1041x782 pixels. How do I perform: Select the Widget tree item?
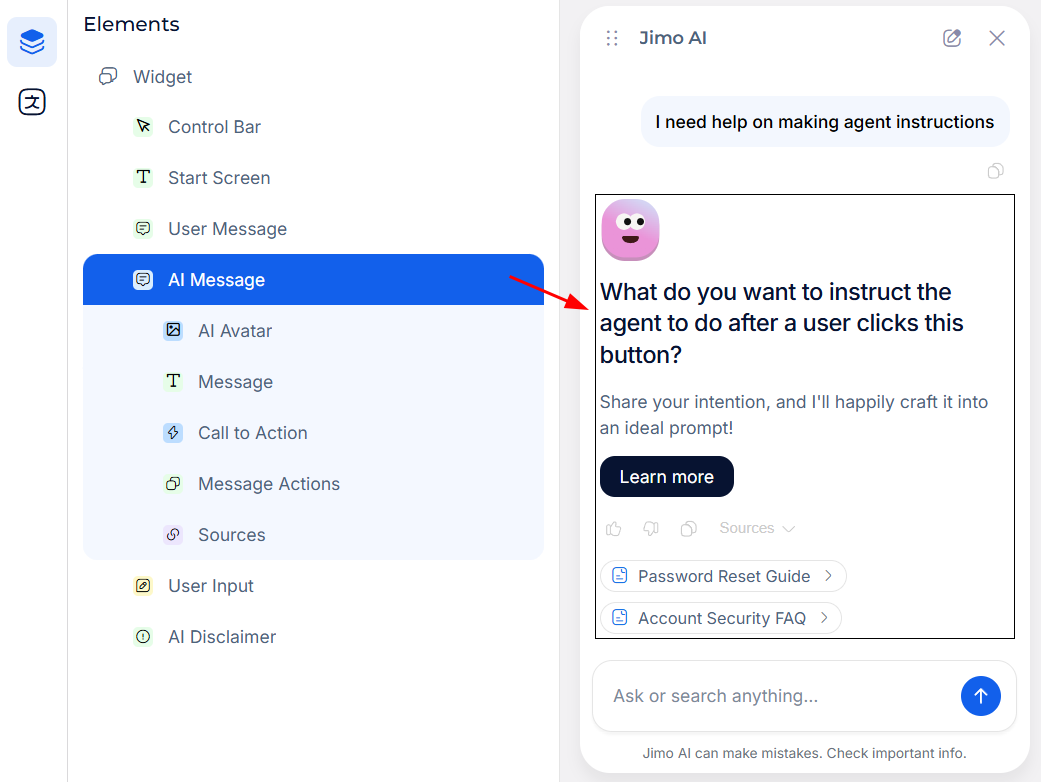162,77
